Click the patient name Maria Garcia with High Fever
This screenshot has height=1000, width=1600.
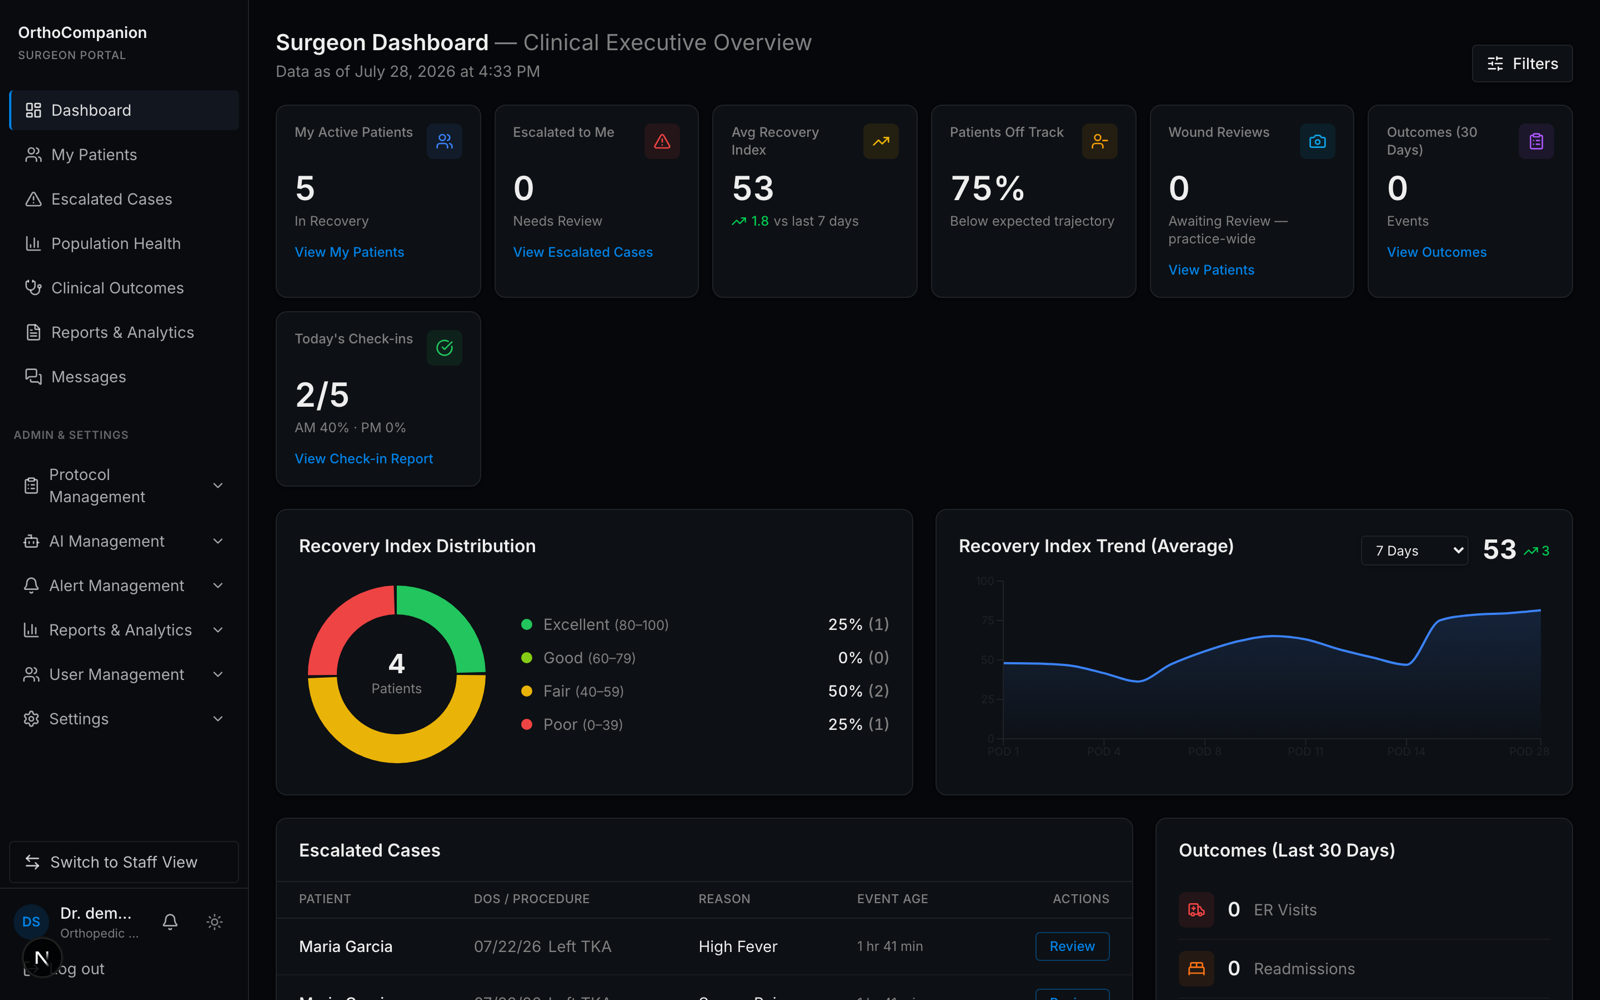[346, 947]
